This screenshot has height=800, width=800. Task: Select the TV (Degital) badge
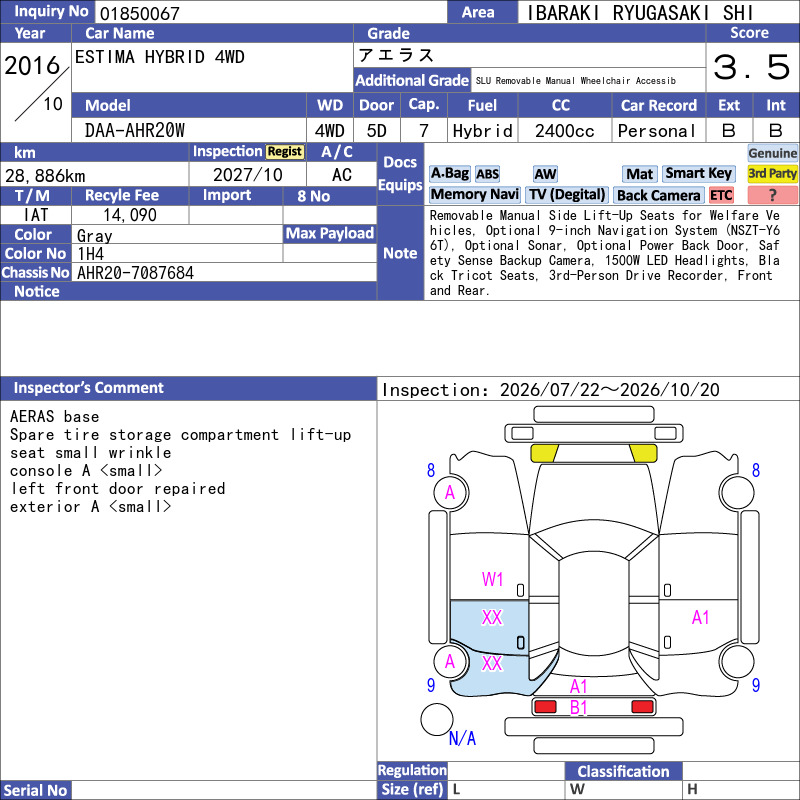(567, 194)
